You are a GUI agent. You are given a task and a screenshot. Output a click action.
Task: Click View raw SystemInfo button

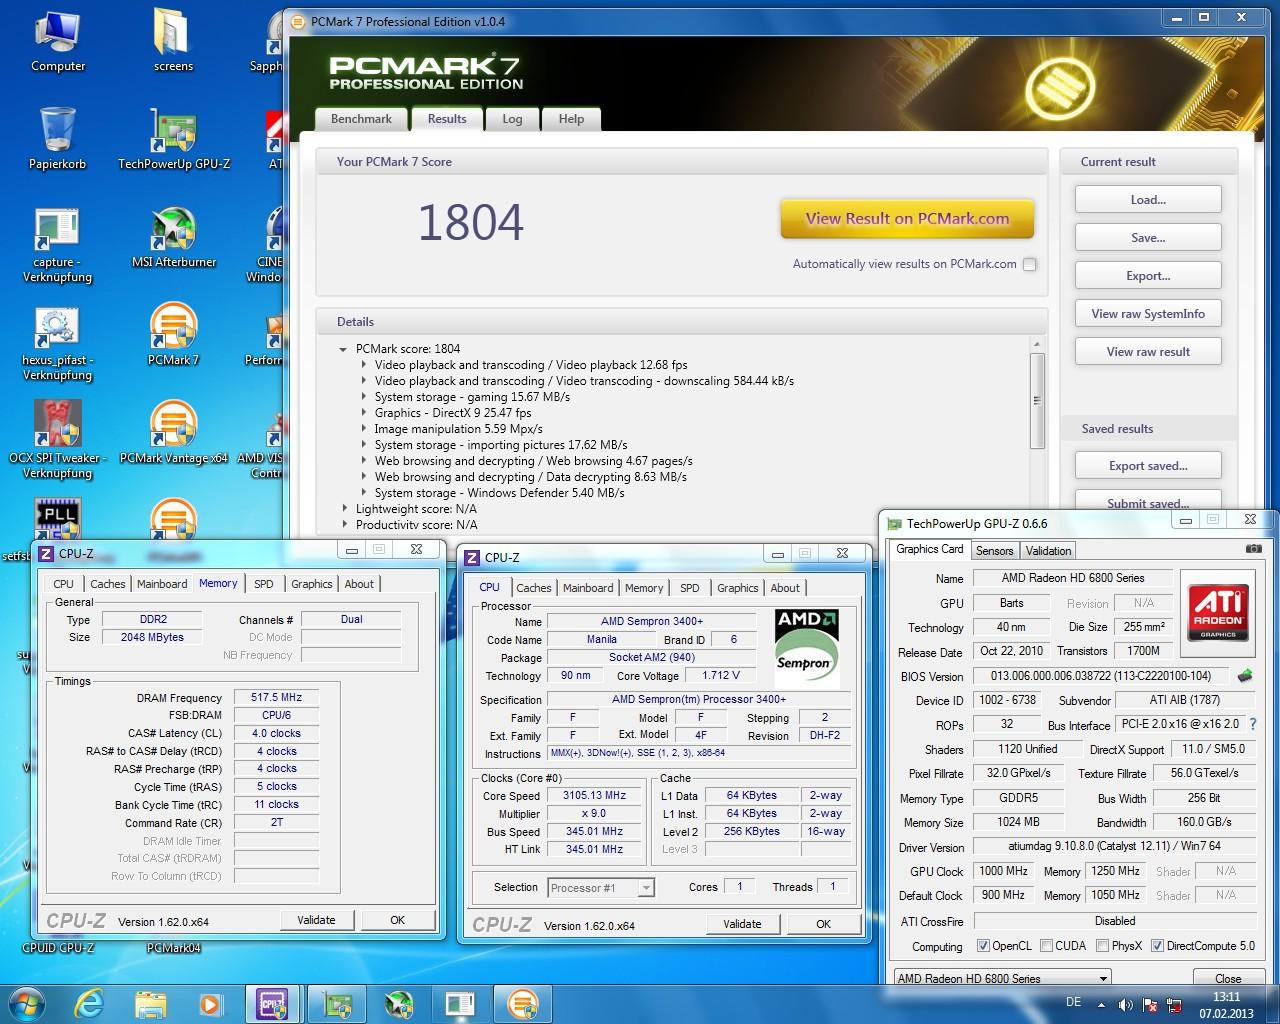pyautogui.click(x=1148, y=314)
